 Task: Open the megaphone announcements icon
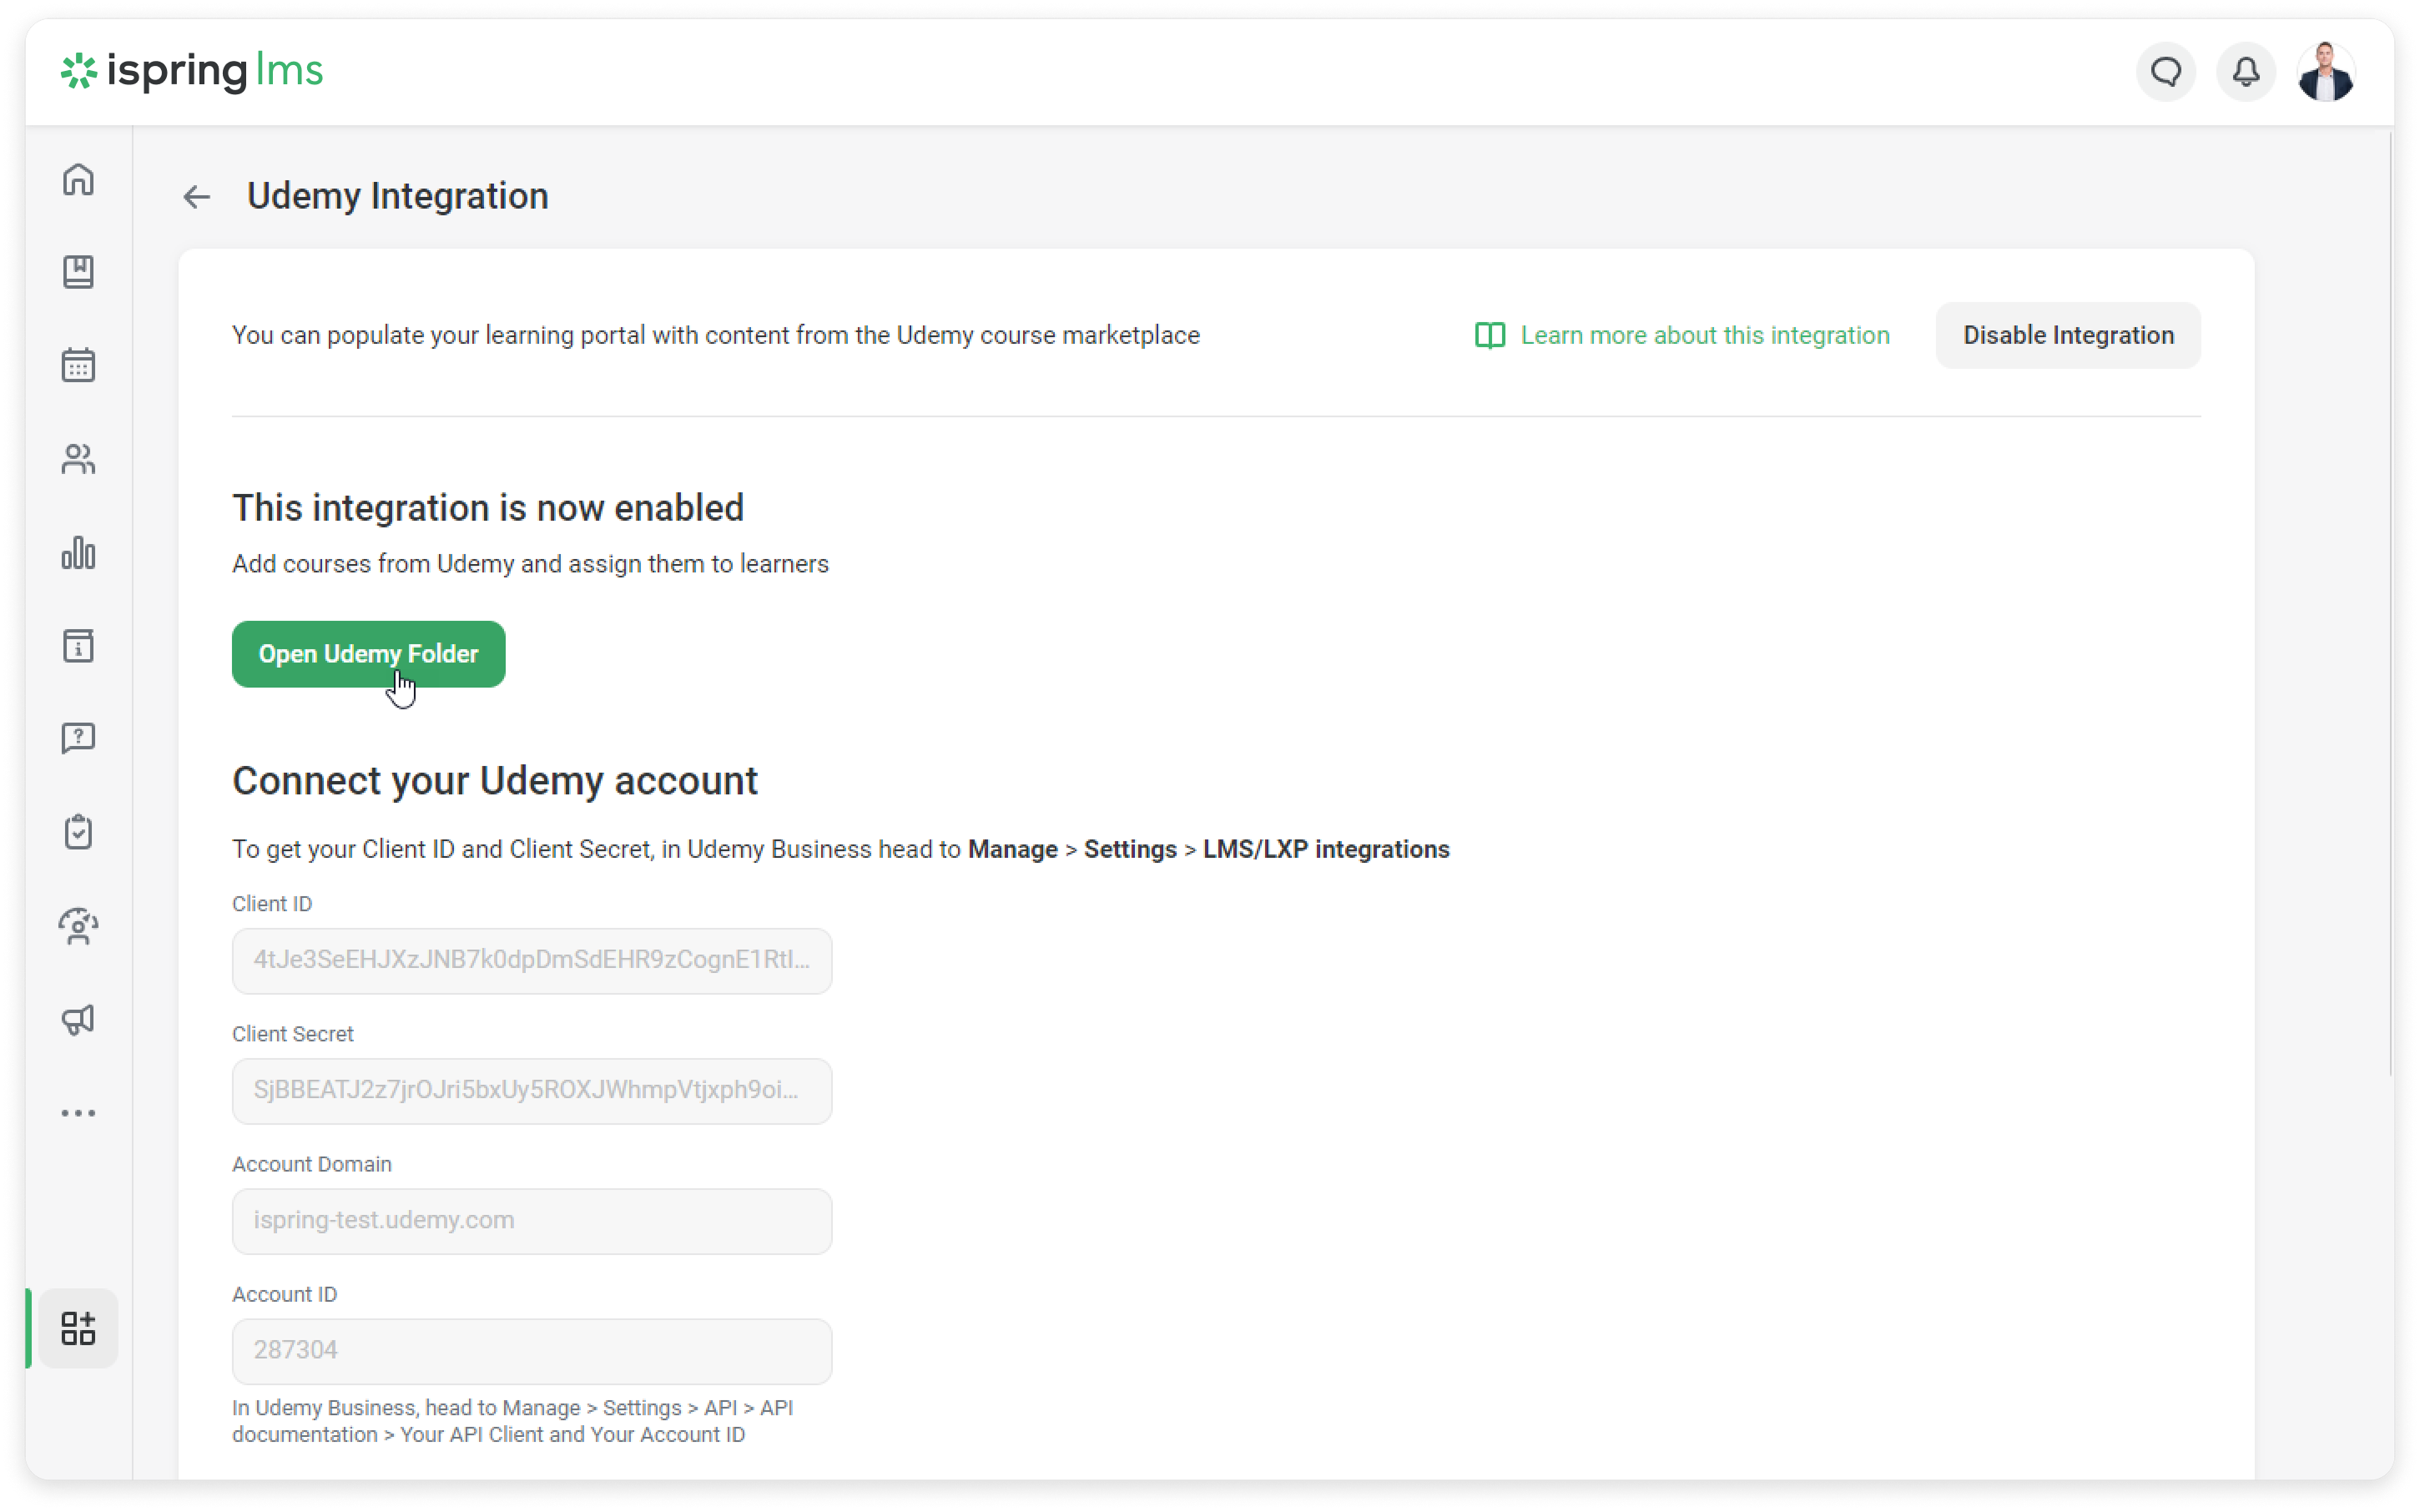pyautogui.click(x=78, y=1019)
